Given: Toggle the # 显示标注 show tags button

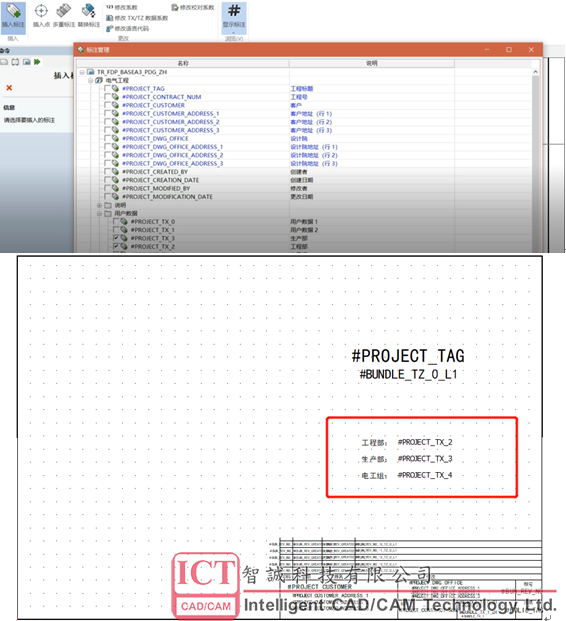Looking at the screenshot, I should coord(234,15).
